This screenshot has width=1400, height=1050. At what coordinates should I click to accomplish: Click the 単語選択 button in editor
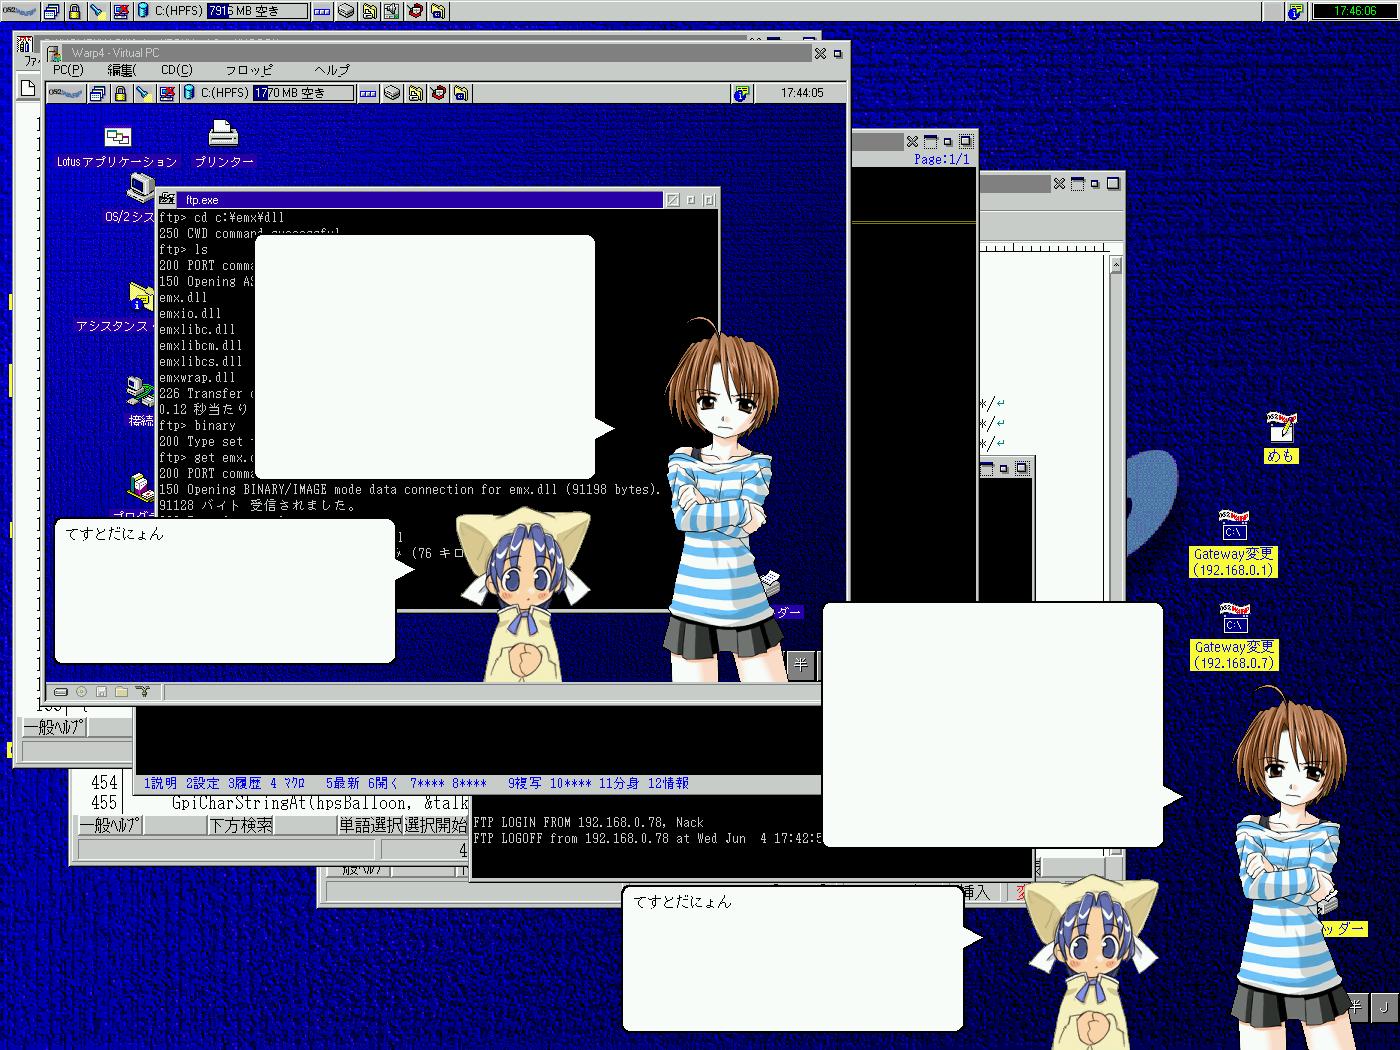tap(370, 825)
